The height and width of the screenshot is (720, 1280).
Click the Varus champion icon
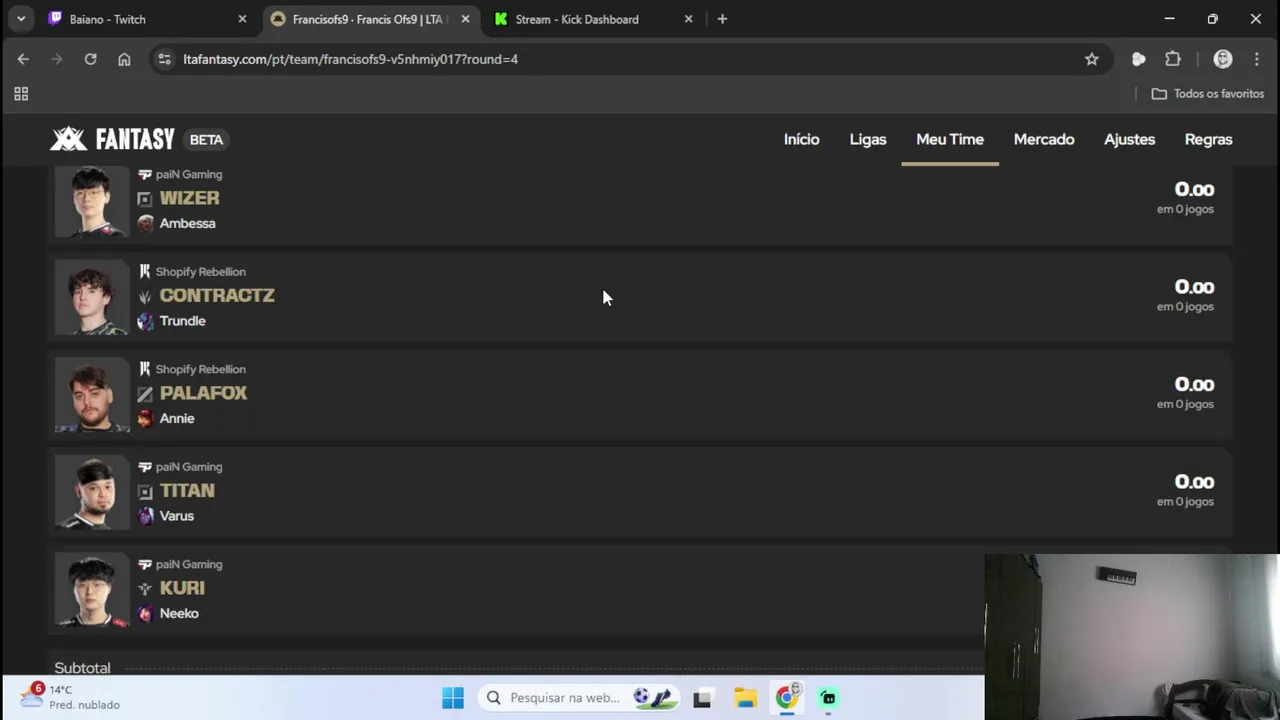[145, 516]
